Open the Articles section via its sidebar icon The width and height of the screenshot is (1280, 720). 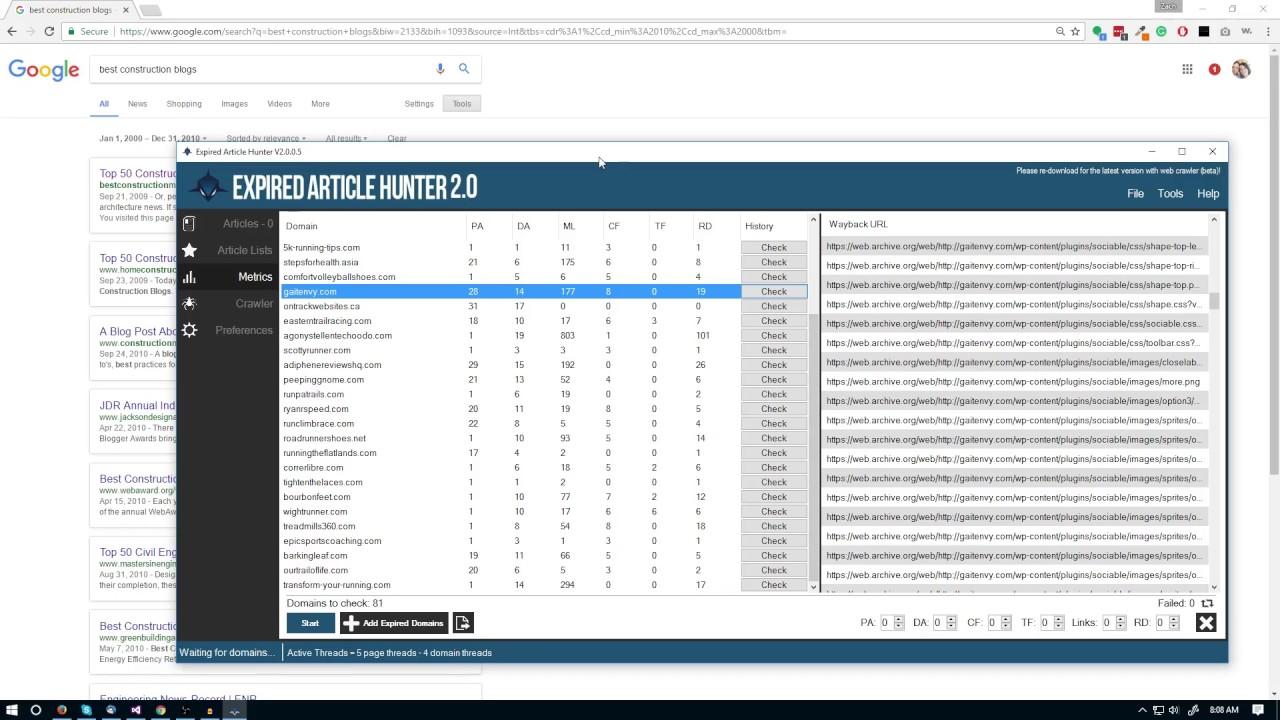click(x=189, y=224)
